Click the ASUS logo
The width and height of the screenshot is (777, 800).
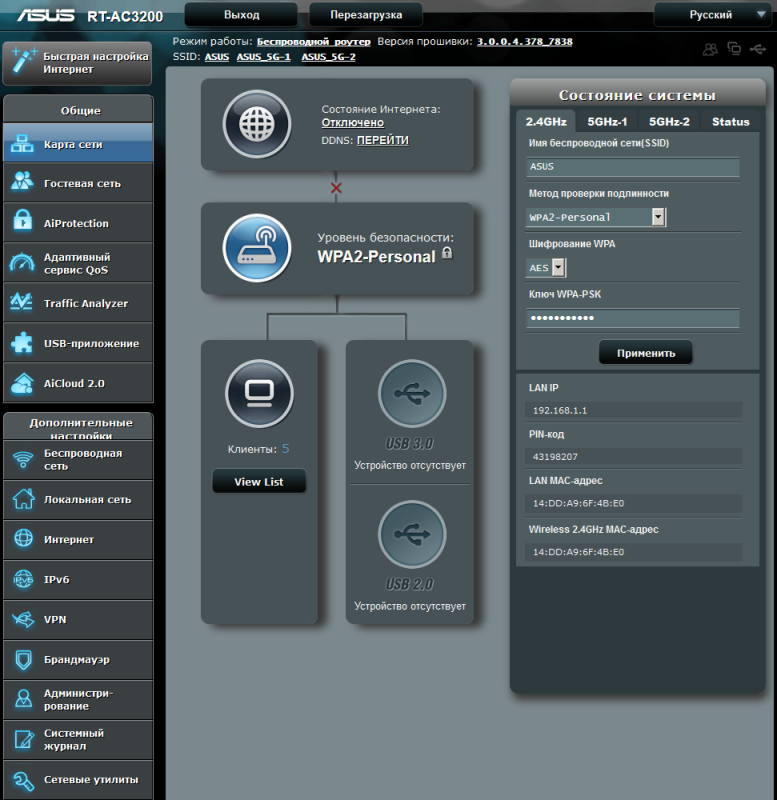pyautogui.click(x=46, y=15)
